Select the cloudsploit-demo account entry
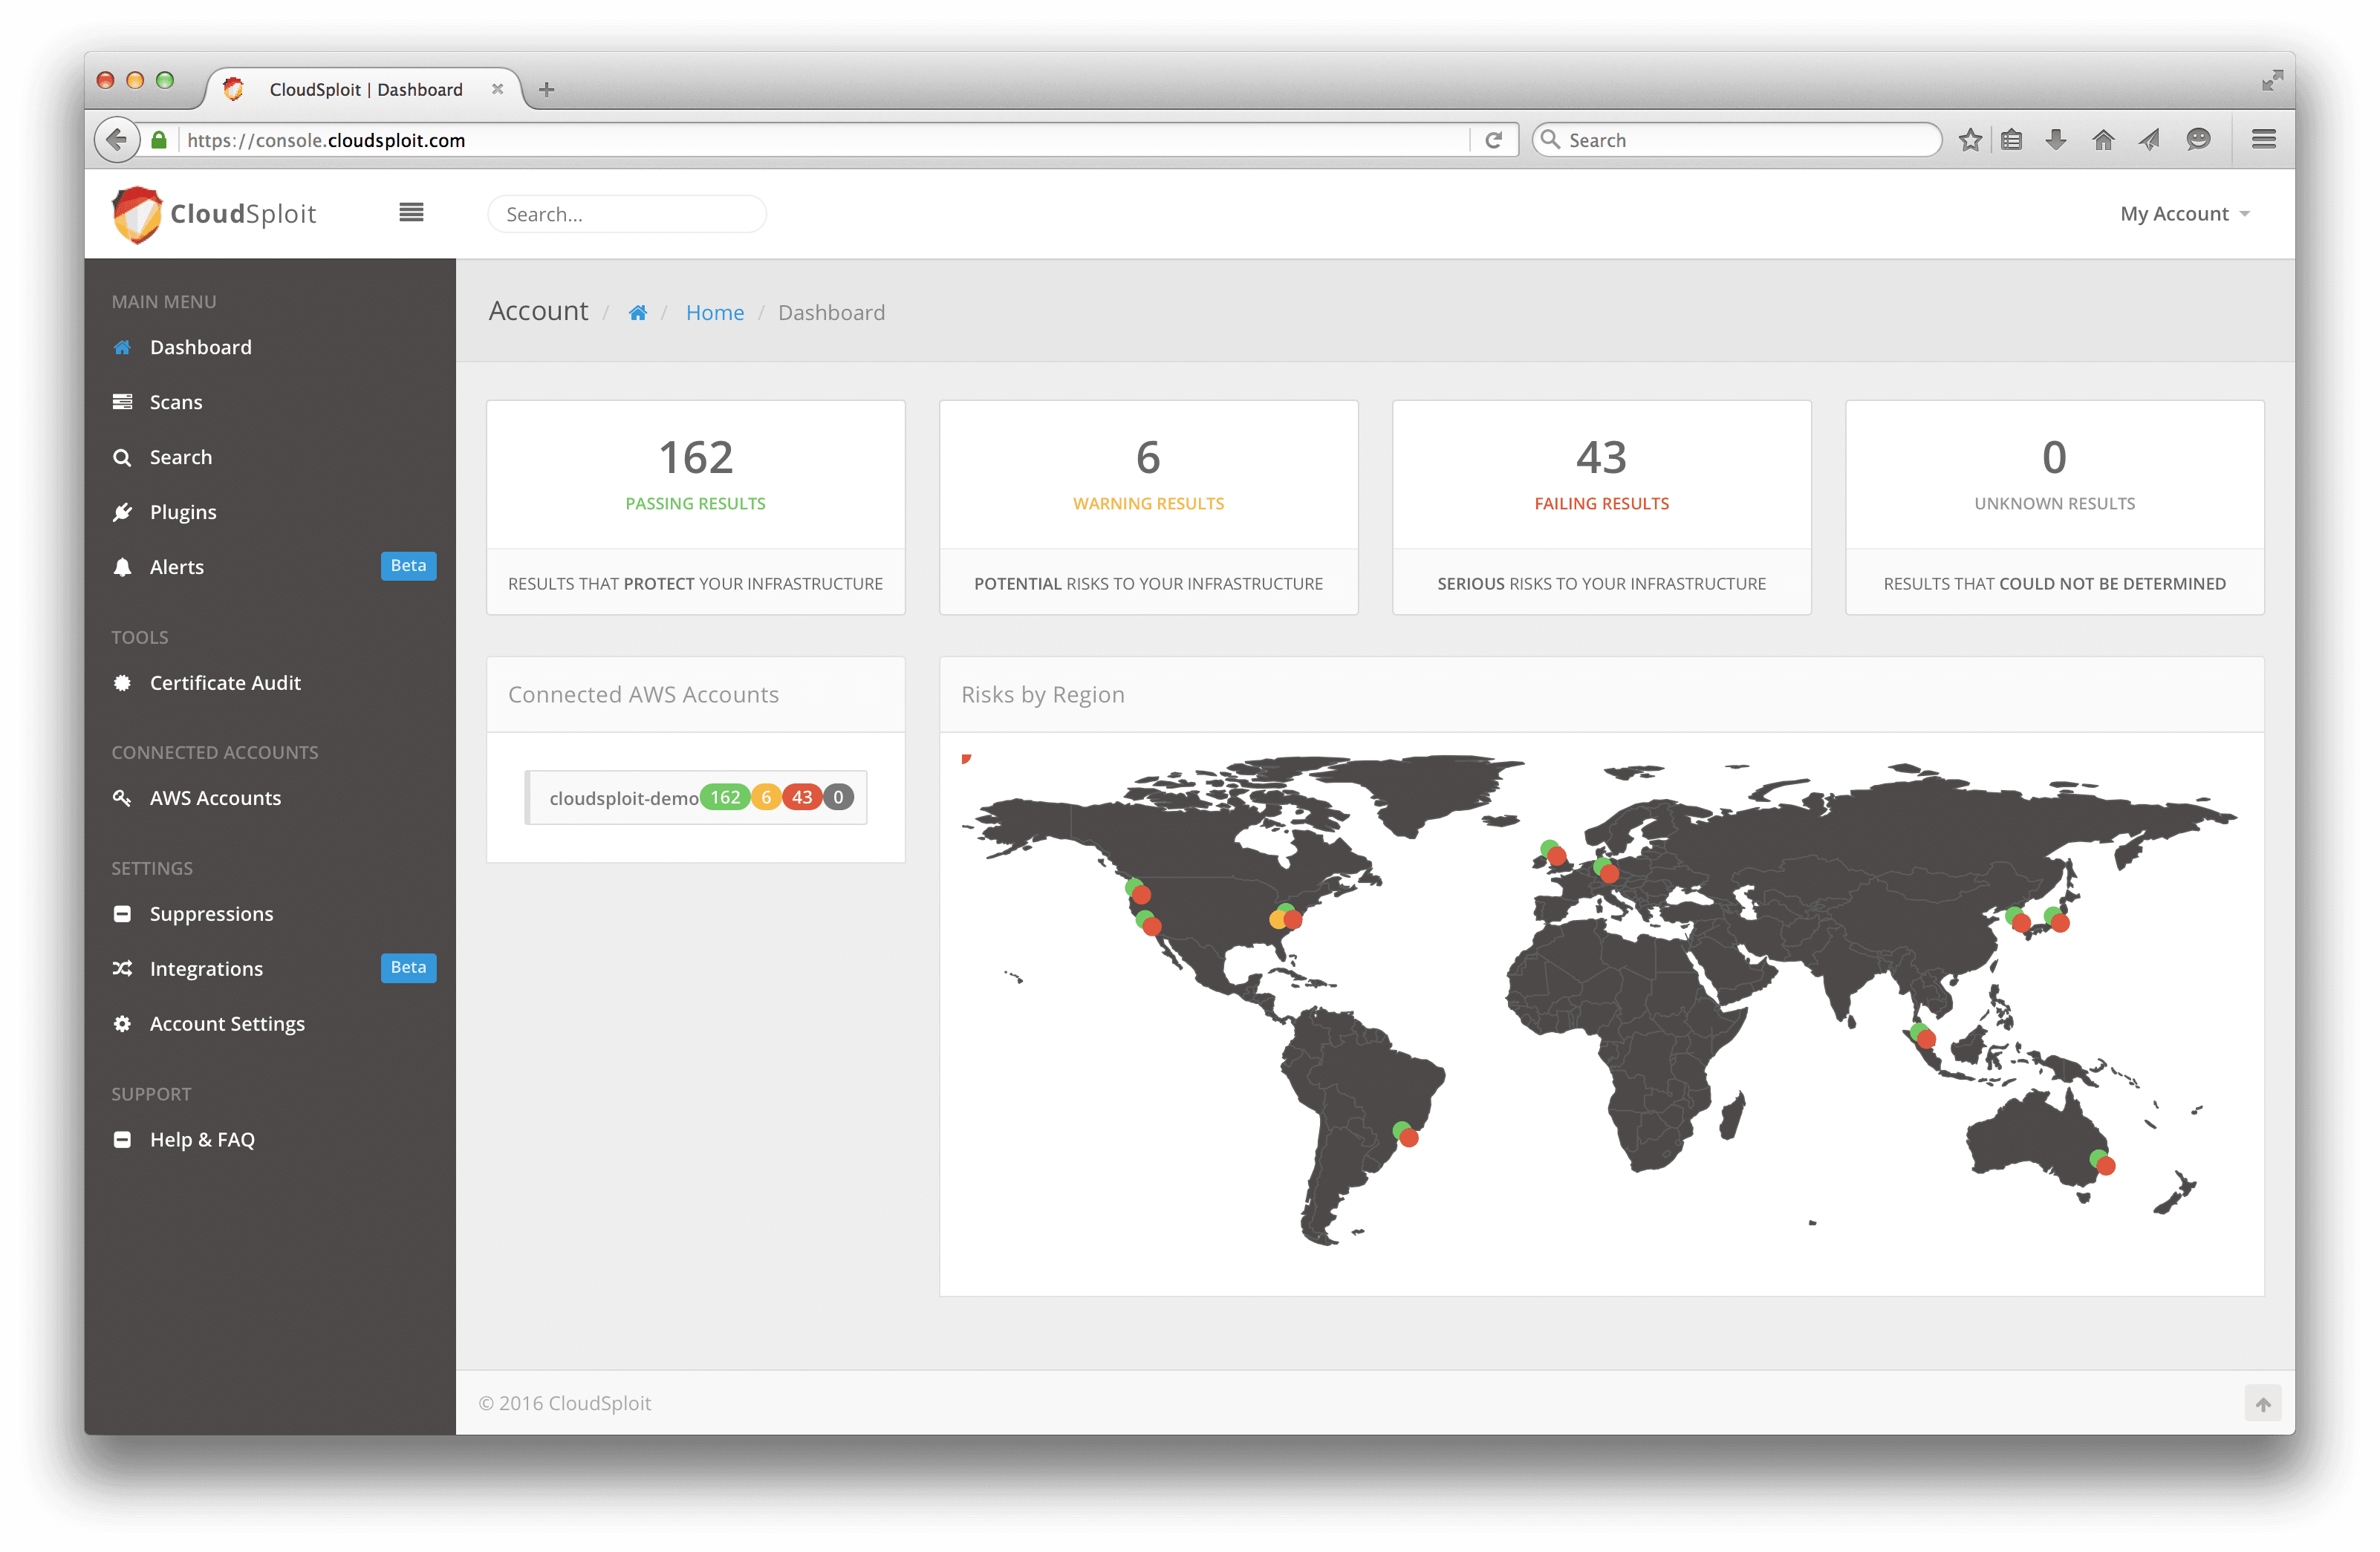Viewport: 2380px width, 1552px height. click(623, 798)
